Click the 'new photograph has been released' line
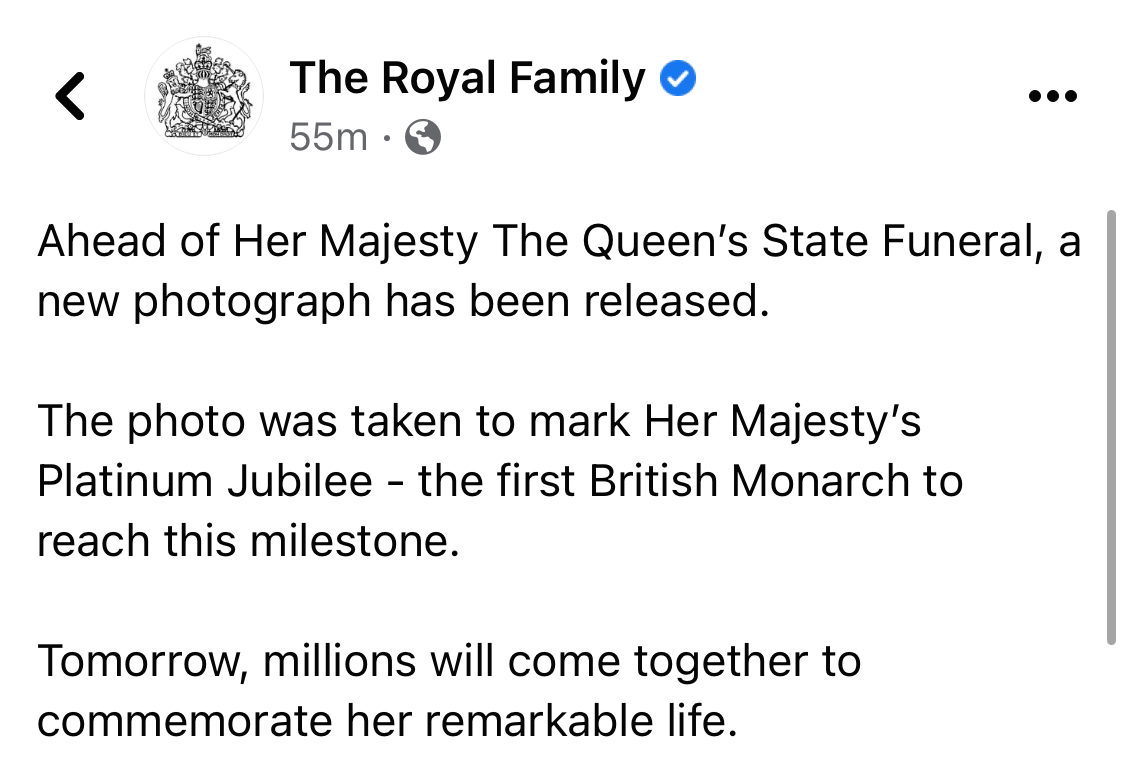Viewport: 1125px width, 777px height. (x=403, y=302)
